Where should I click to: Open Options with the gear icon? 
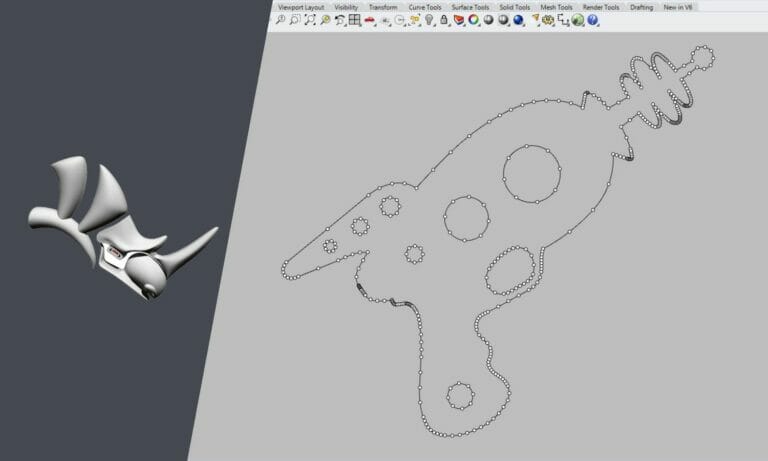click(x=547, y=19)
